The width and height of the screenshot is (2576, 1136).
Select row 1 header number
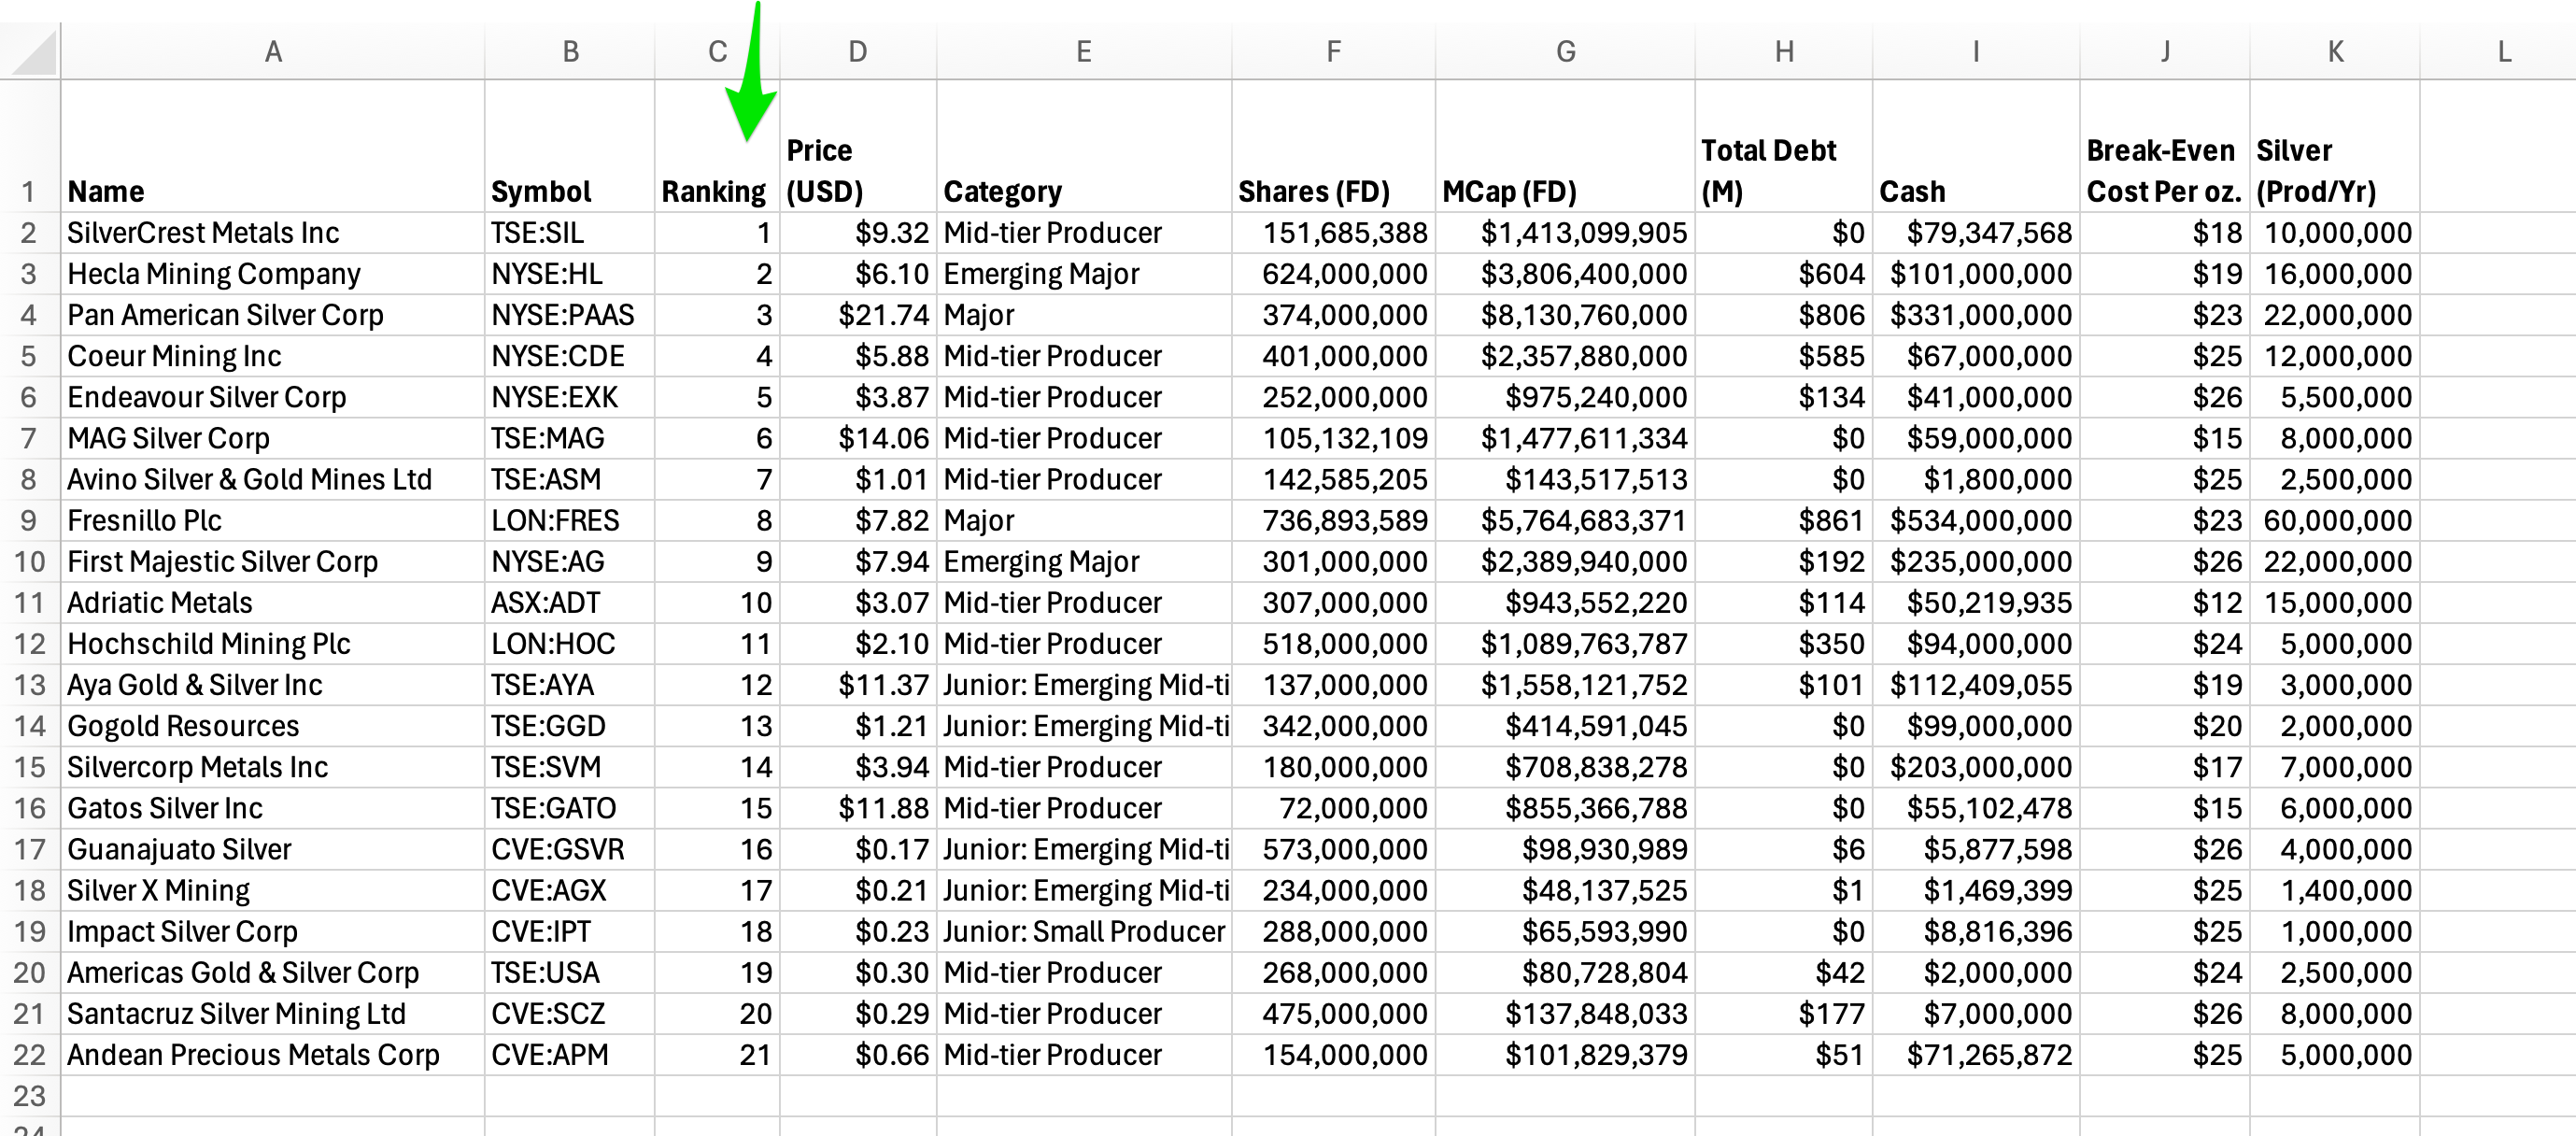click(29, 146)
